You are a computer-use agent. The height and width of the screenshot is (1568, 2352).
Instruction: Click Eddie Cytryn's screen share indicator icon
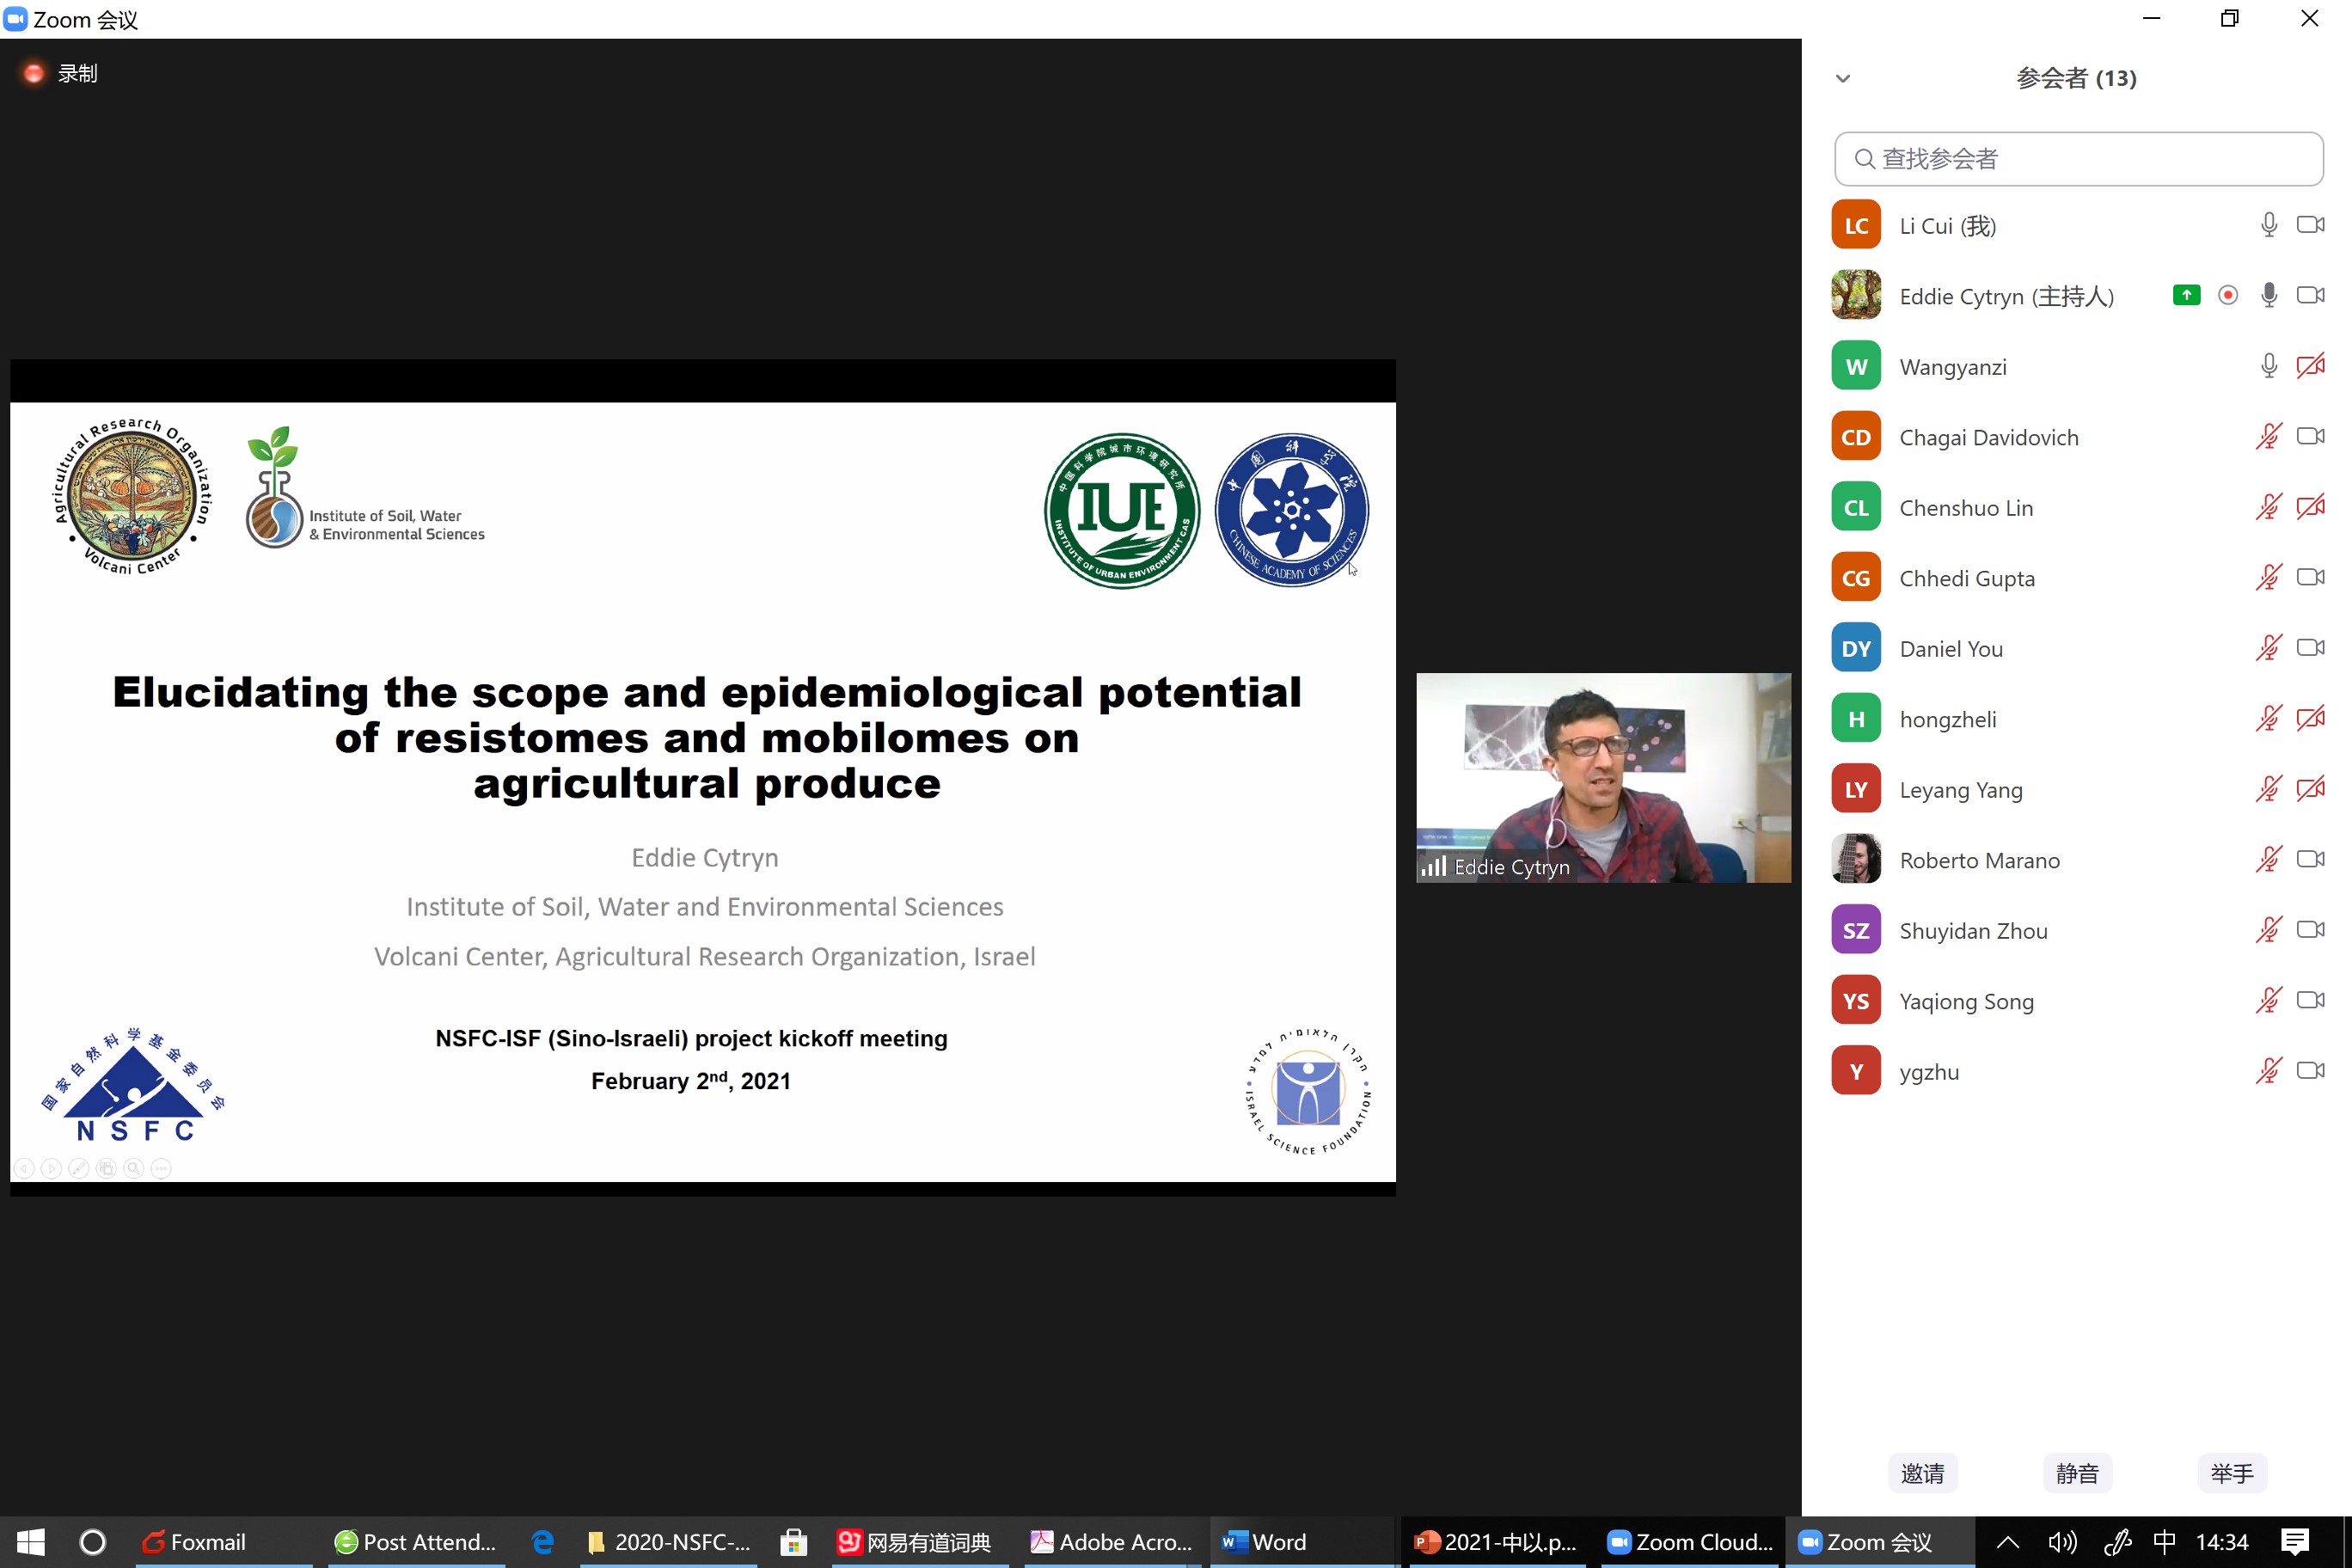(x=2186, y=295)
